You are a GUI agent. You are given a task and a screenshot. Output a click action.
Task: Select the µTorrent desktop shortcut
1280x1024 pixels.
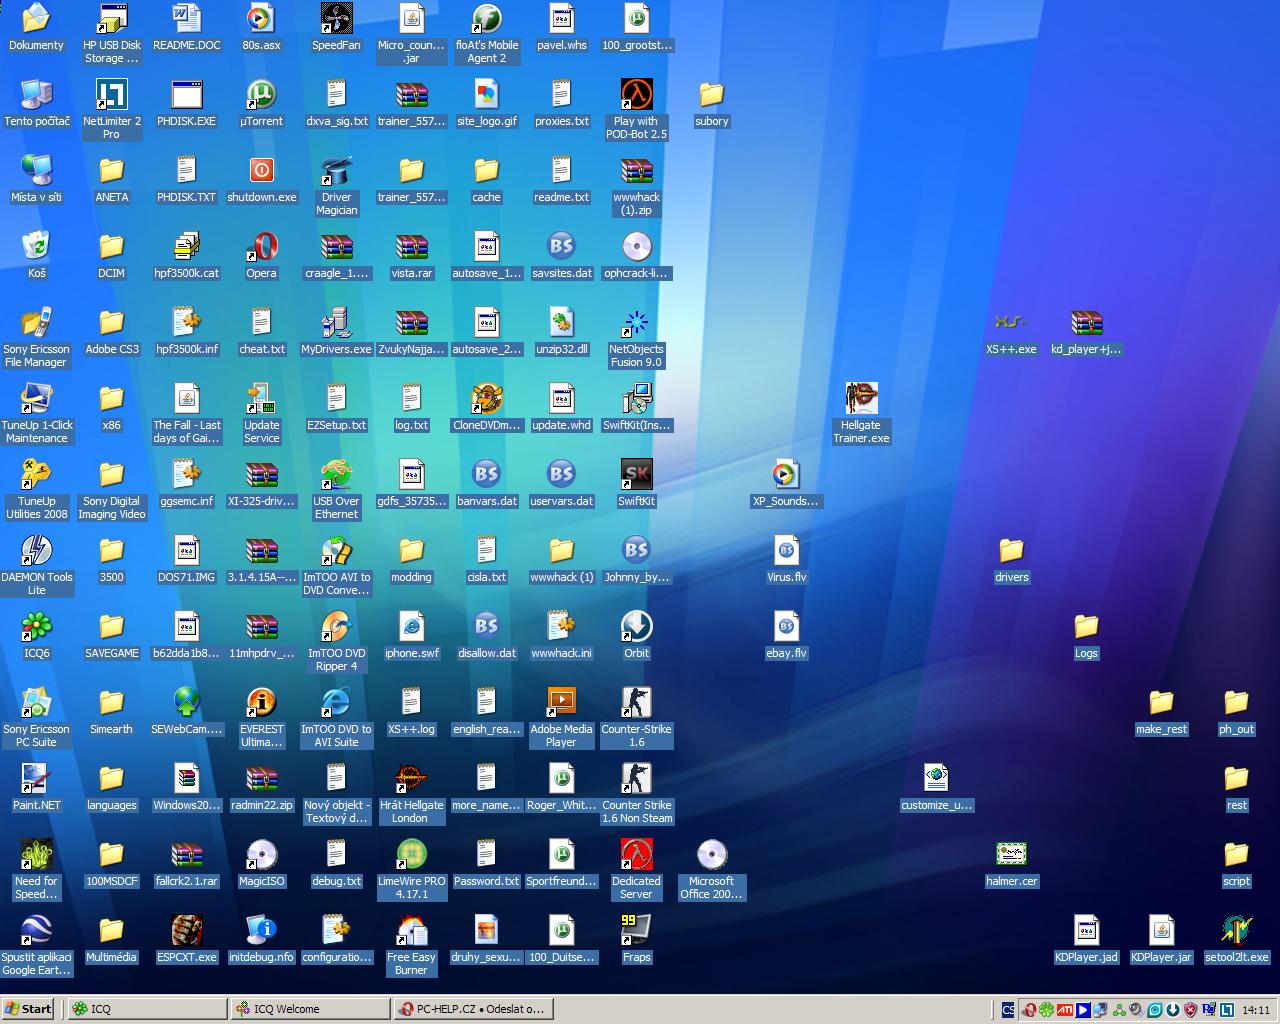click(261, 96)
